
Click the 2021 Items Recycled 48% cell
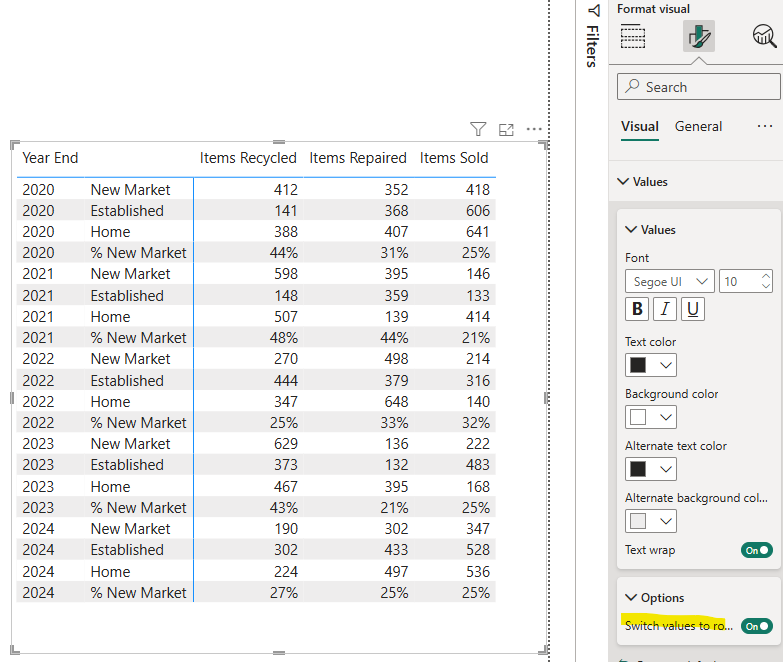[x=284, y=337]
